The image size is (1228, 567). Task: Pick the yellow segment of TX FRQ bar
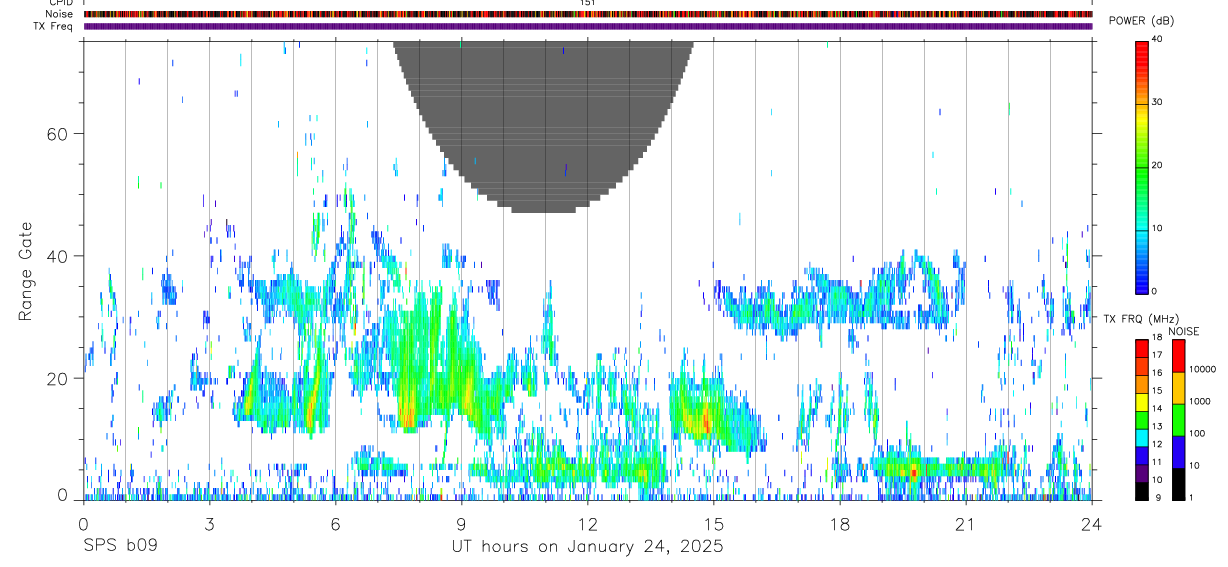click(1141, 401)
